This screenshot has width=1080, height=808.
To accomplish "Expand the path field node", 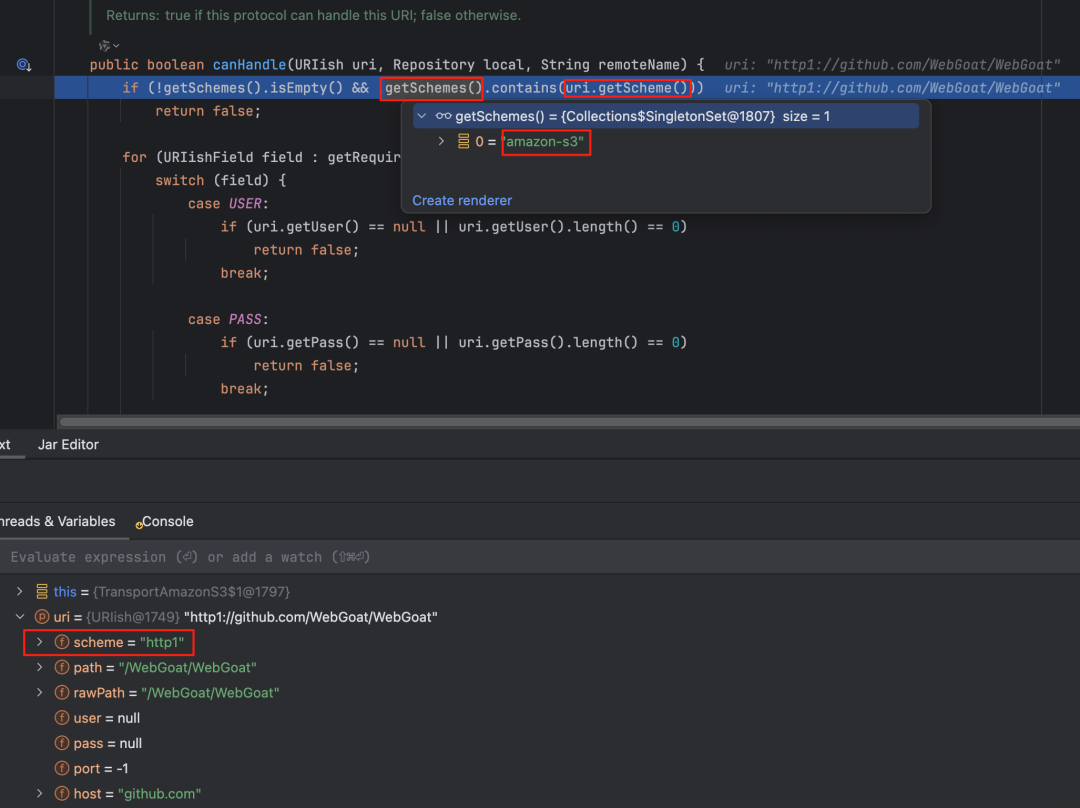I will pyautogui.click(x=40, y=667).
